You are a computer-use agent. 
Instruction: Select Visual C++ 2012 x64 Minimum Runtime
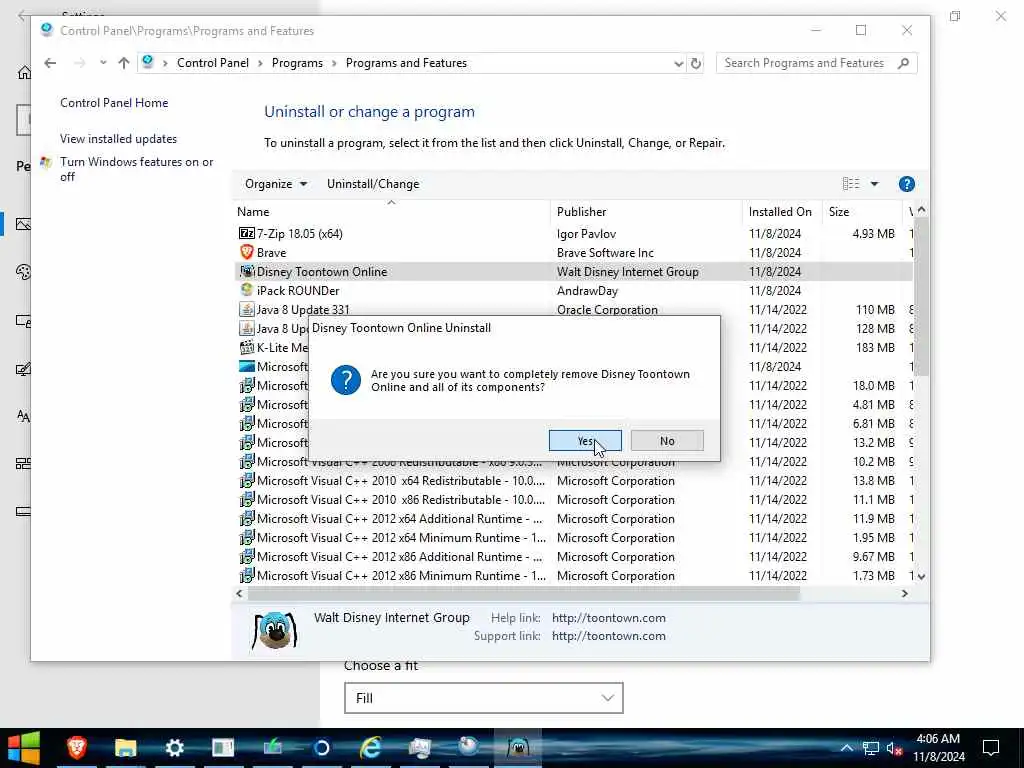pyautogui.click(x=401, y=537)
